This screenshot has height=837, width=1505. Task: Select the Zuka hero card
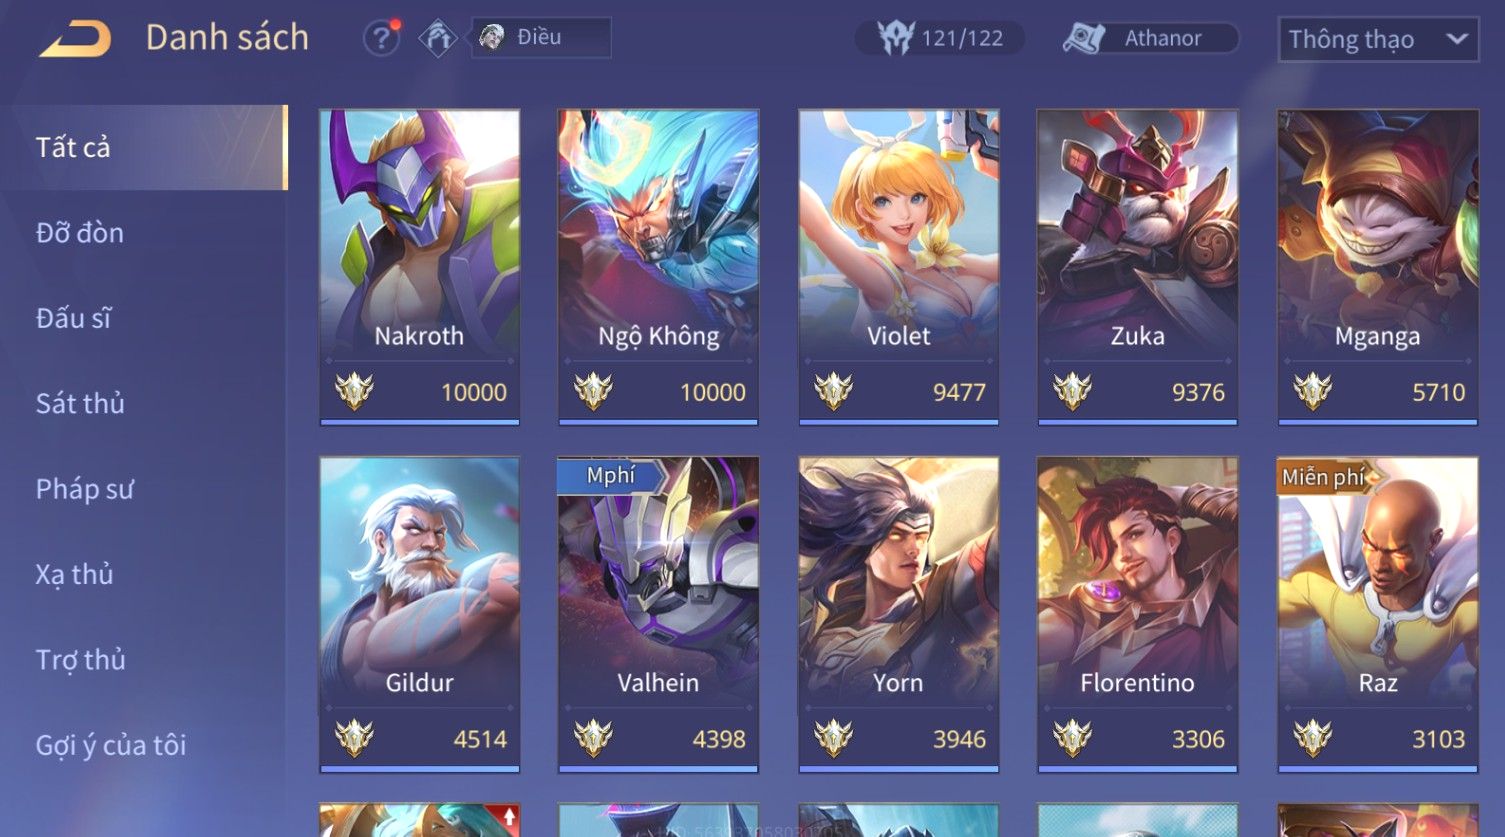point(1137,267)
